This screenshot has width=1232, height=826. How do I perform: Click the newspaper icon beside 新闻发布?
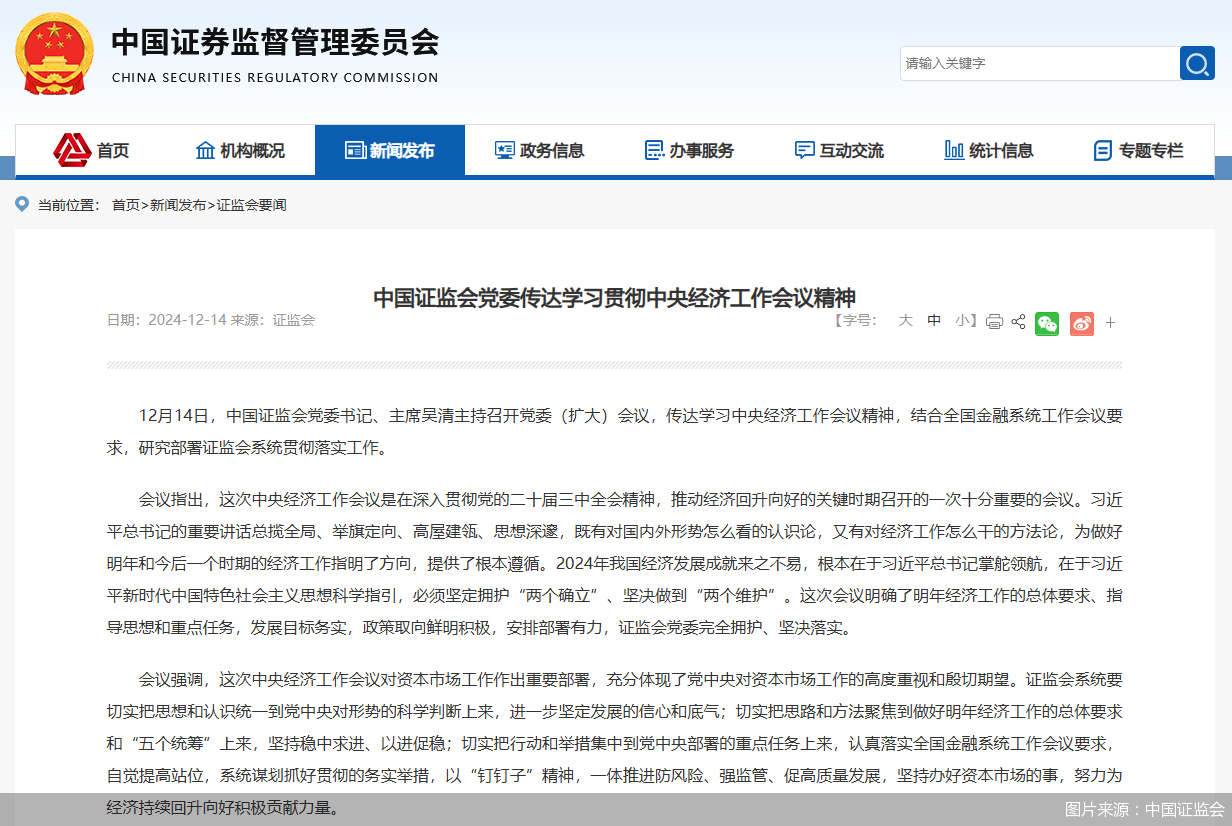pos(355,150)
